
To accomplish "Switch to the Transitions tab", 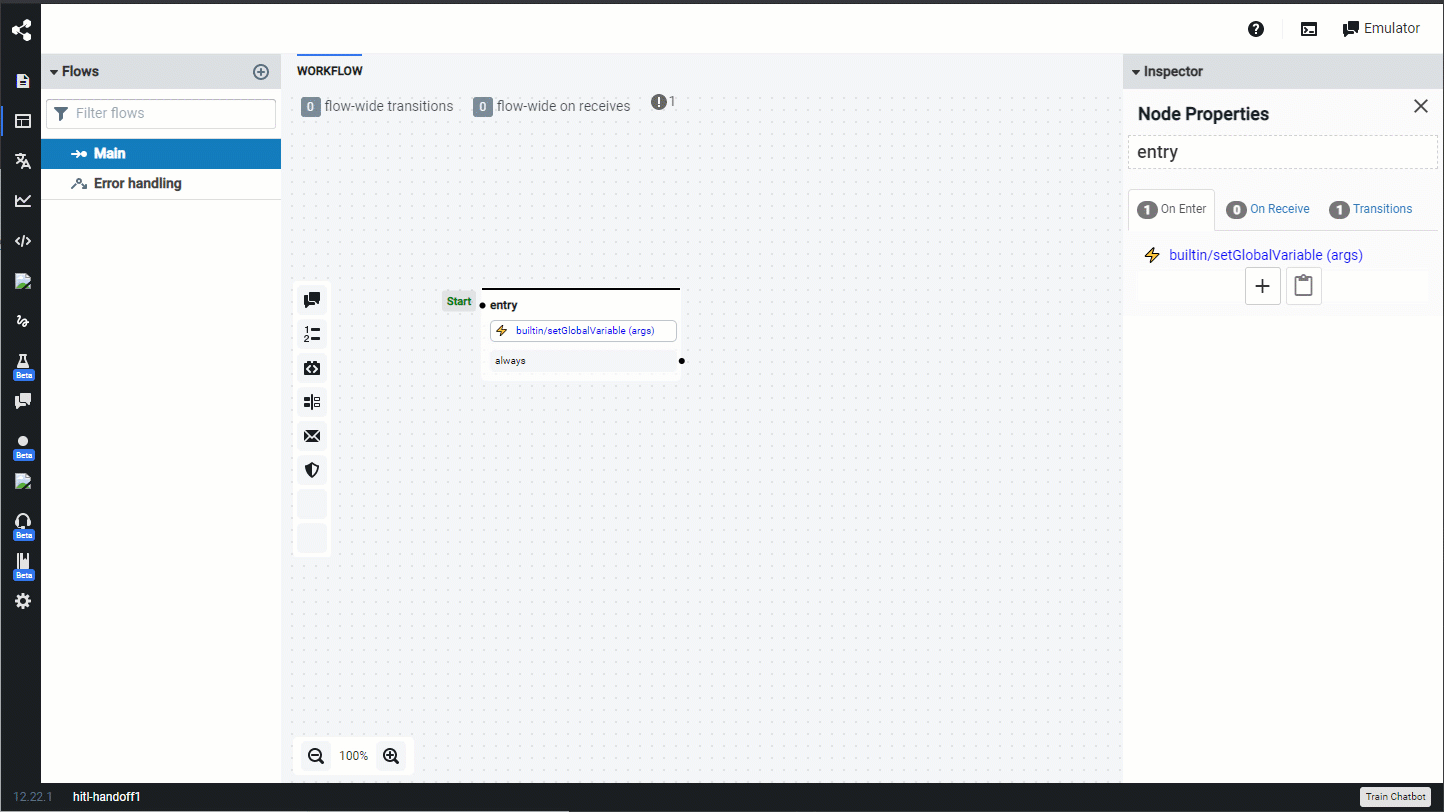I will (x=1371, y=209).
